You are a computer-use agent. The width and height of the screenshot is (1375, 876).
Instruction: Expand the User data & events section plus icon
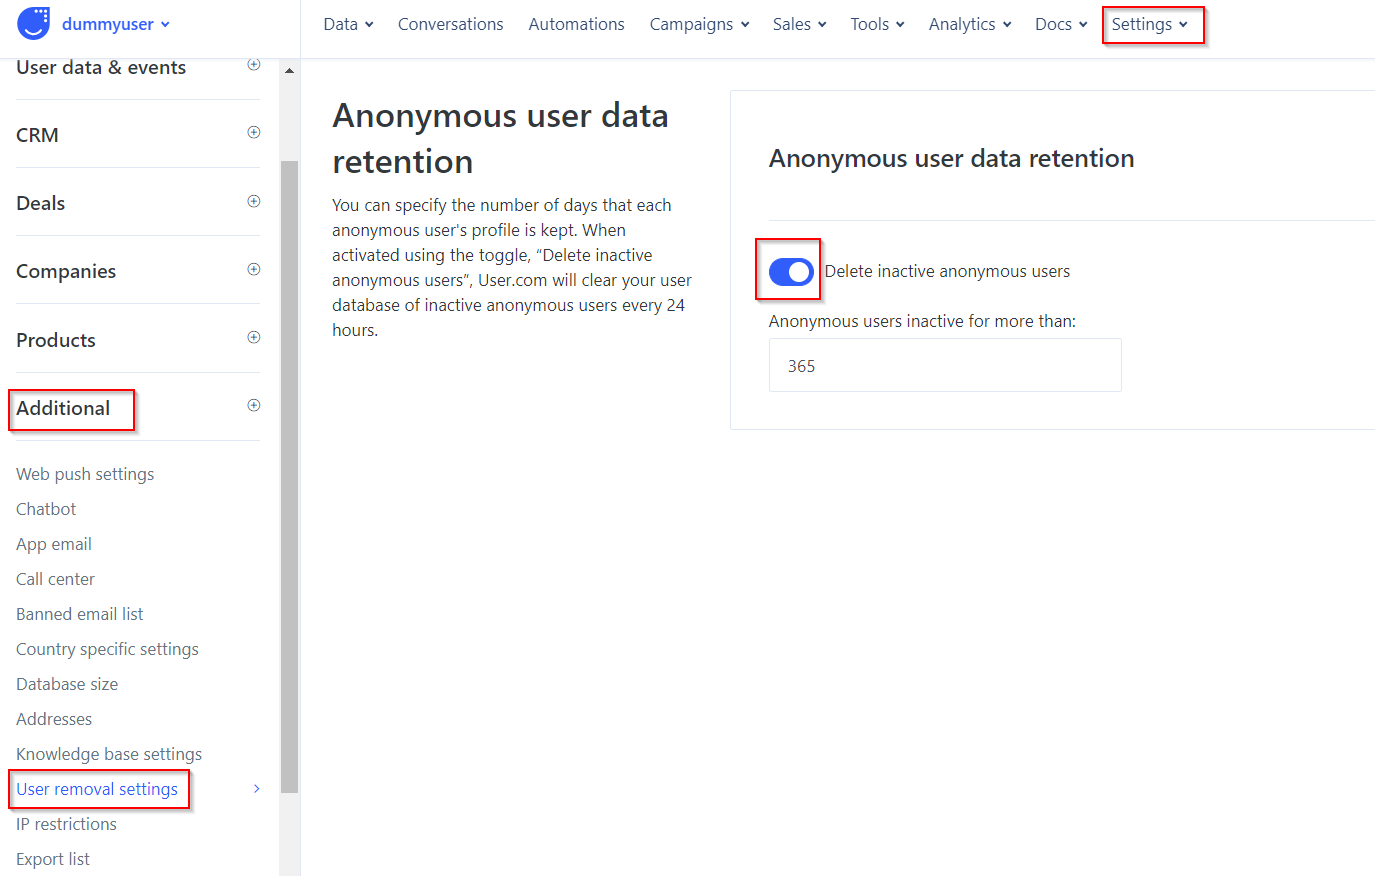[x=253, y=63]
